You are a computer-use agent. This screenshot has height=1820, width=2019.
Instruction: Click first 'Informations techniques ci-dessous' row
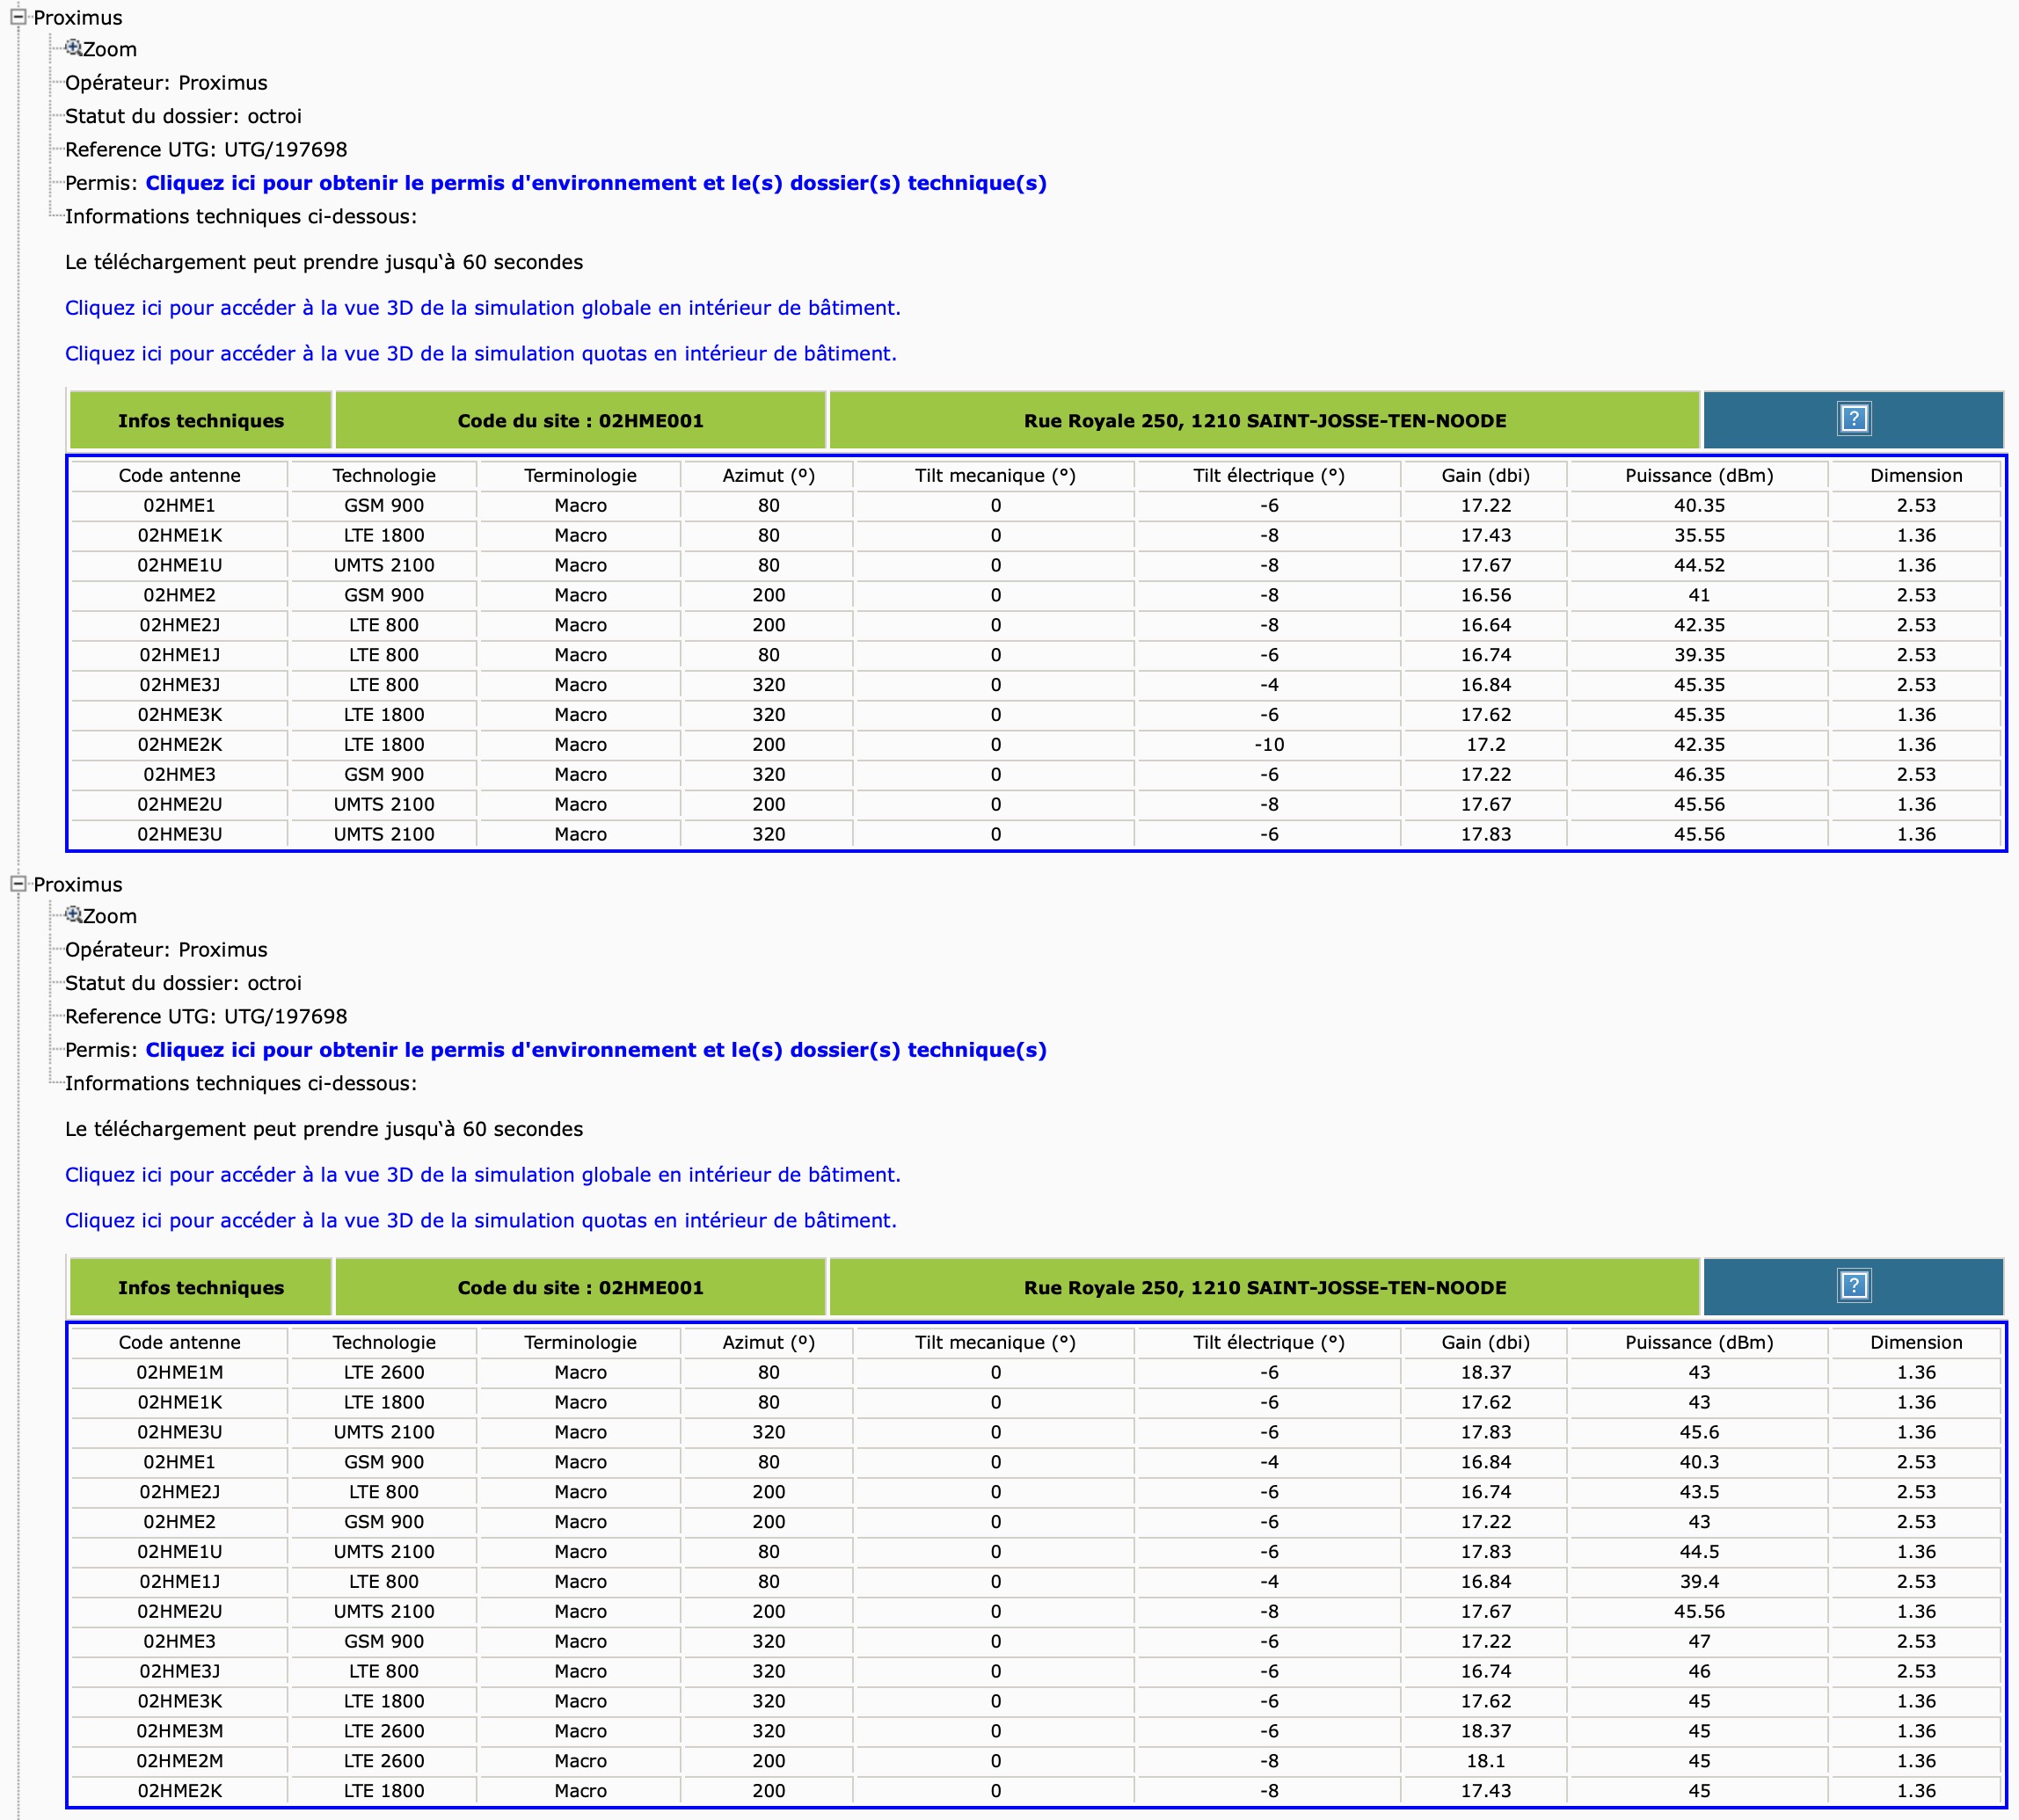241,217
